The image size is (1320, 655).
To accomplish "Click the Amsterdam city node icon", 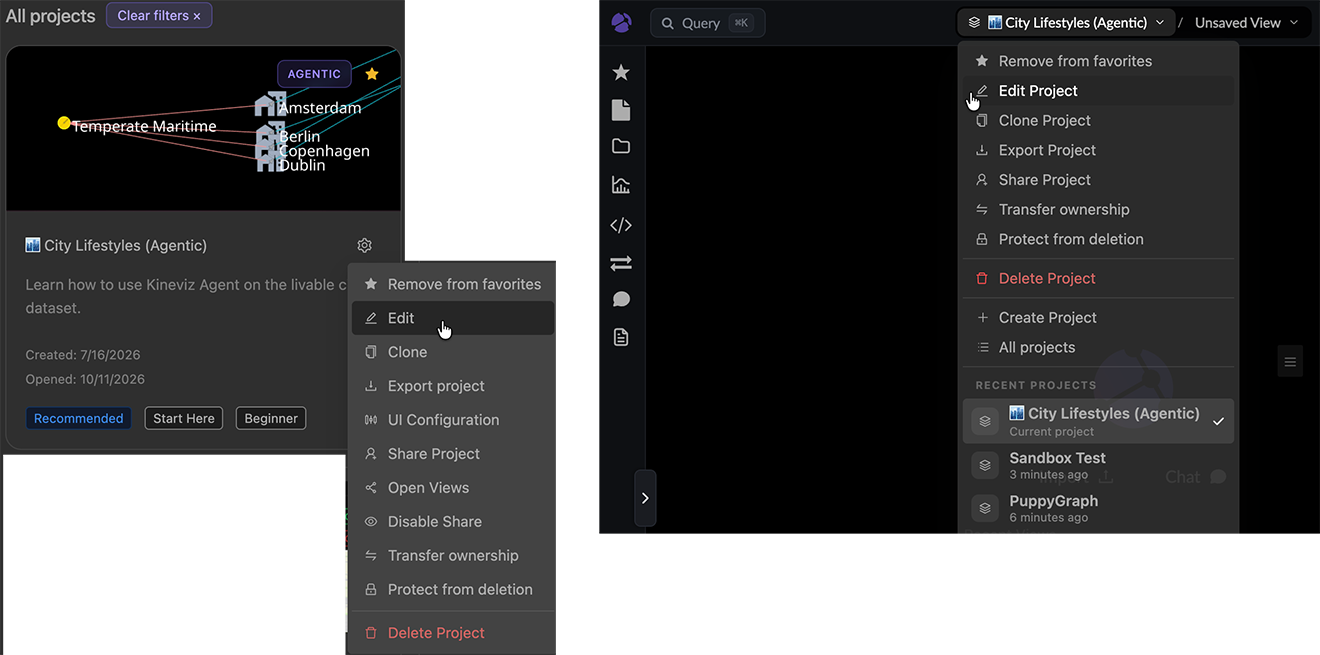I will pos(270,105).
